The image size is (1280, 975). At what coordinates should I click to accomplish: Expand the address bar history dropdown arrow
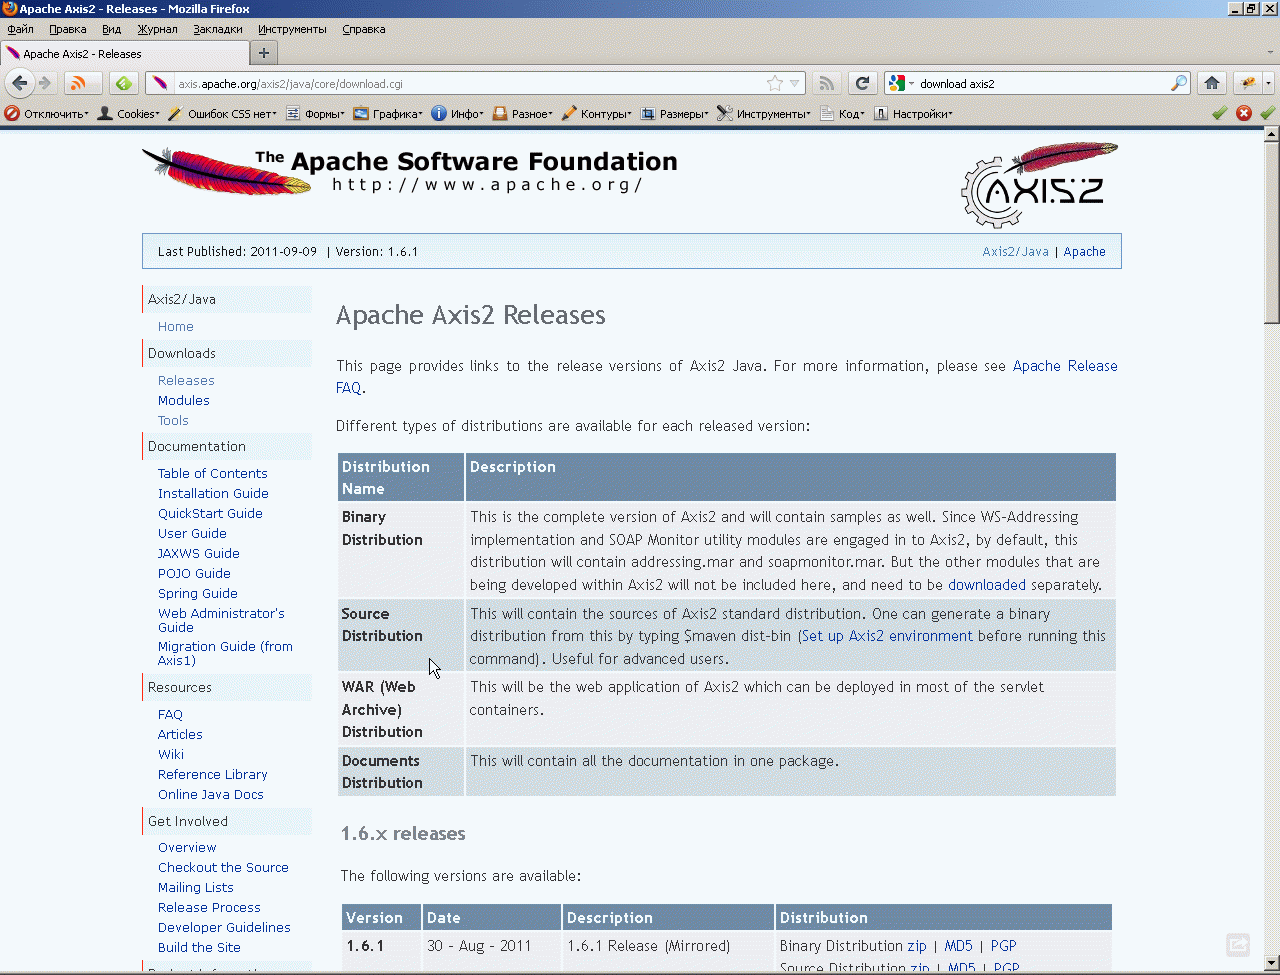795,84
